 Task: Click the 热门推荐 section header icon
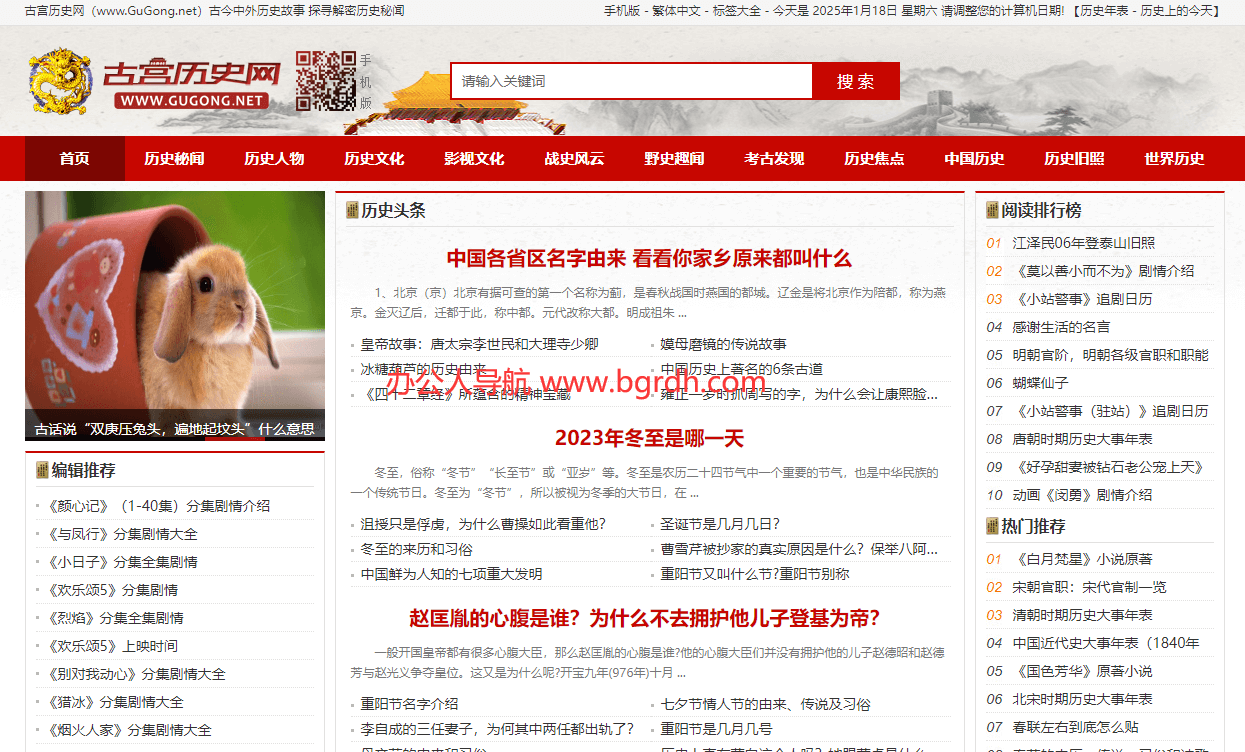(x=992, y=526)
